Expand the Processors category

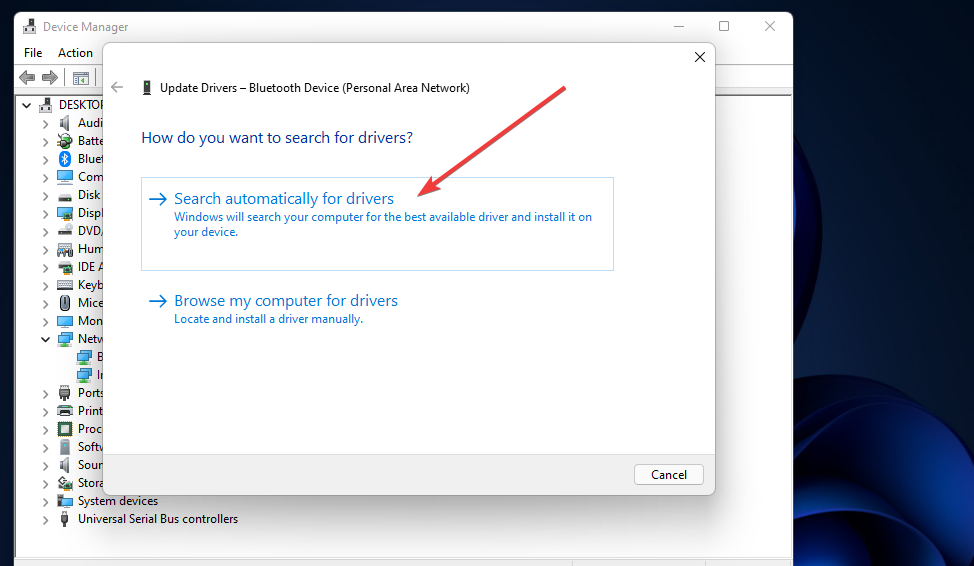click(x=45, y=429)
